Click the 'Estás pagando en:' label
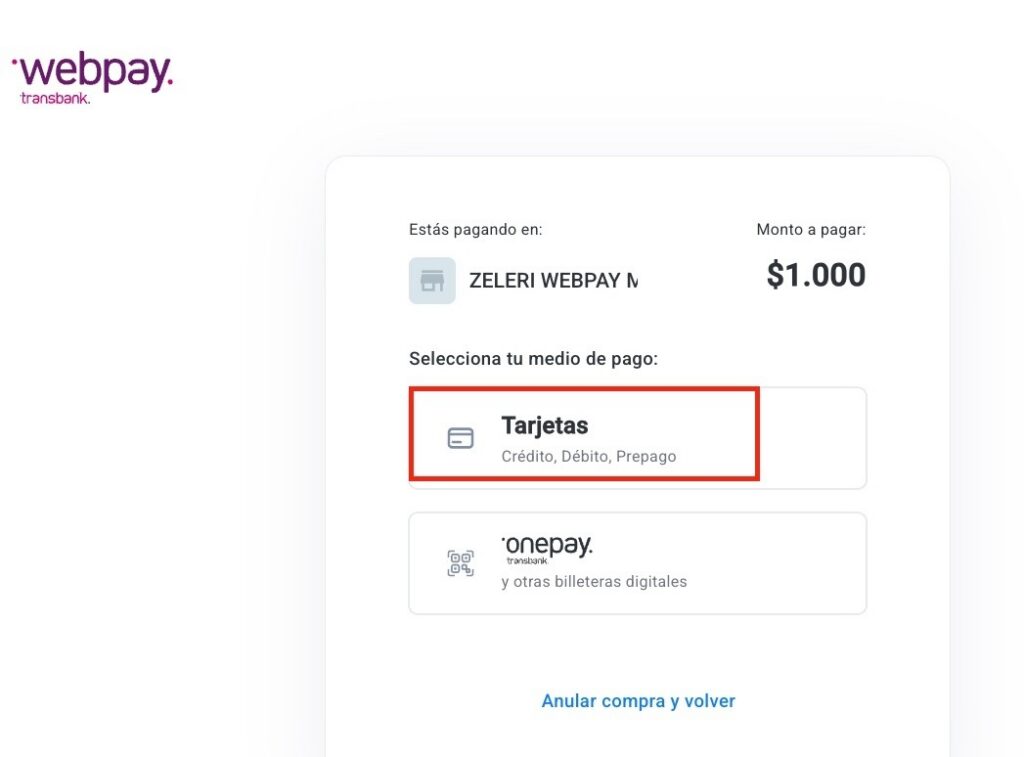This screenshot has height=757, width=1024. click(475, 230)
